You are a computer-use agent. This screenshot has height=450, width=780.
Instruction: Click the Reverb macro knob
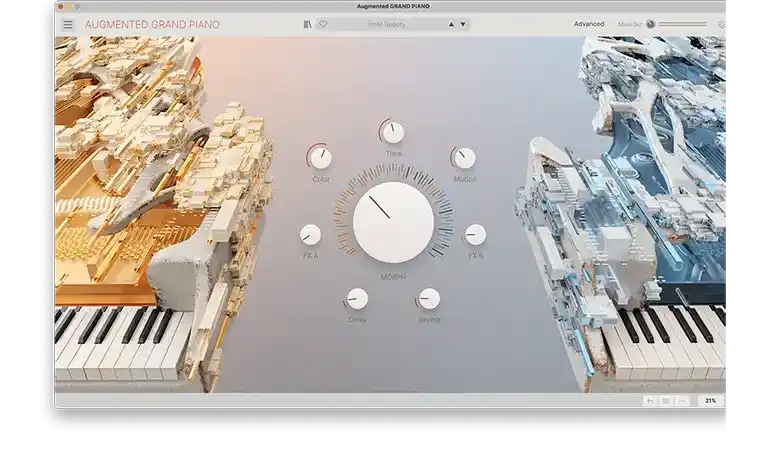click(x=429, y=299)
